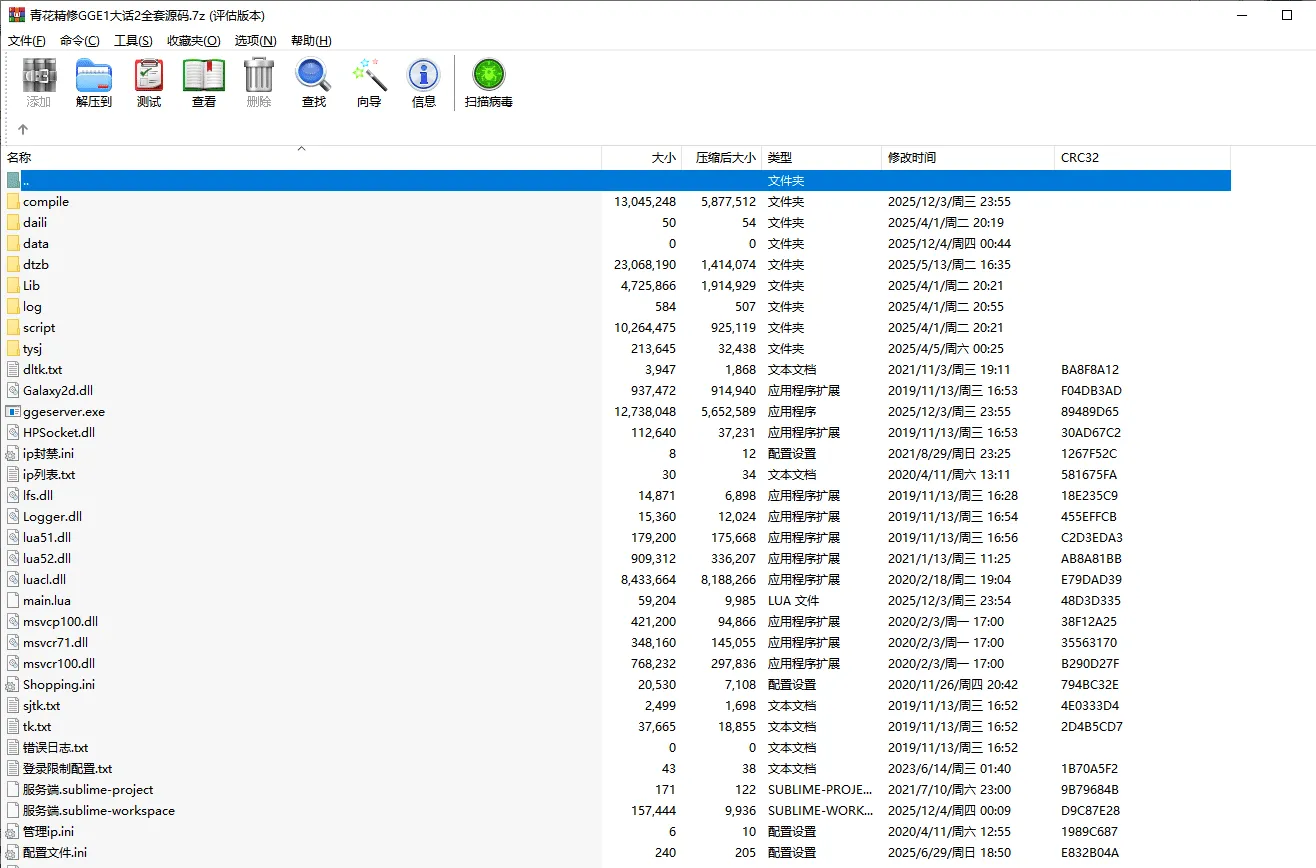Select the dltk.txt file icon
1316x868 pixels.
[13, 369]
